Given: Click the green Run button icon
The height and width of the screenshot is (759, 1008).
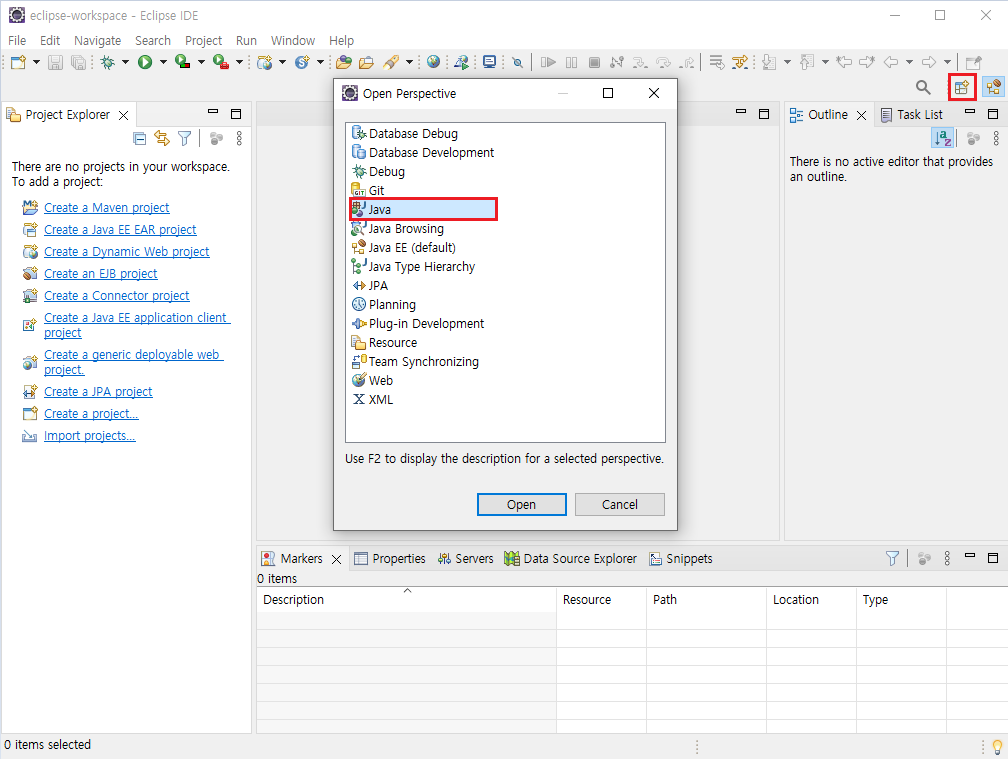Looking at the screenshot, I should pos(145,62).
